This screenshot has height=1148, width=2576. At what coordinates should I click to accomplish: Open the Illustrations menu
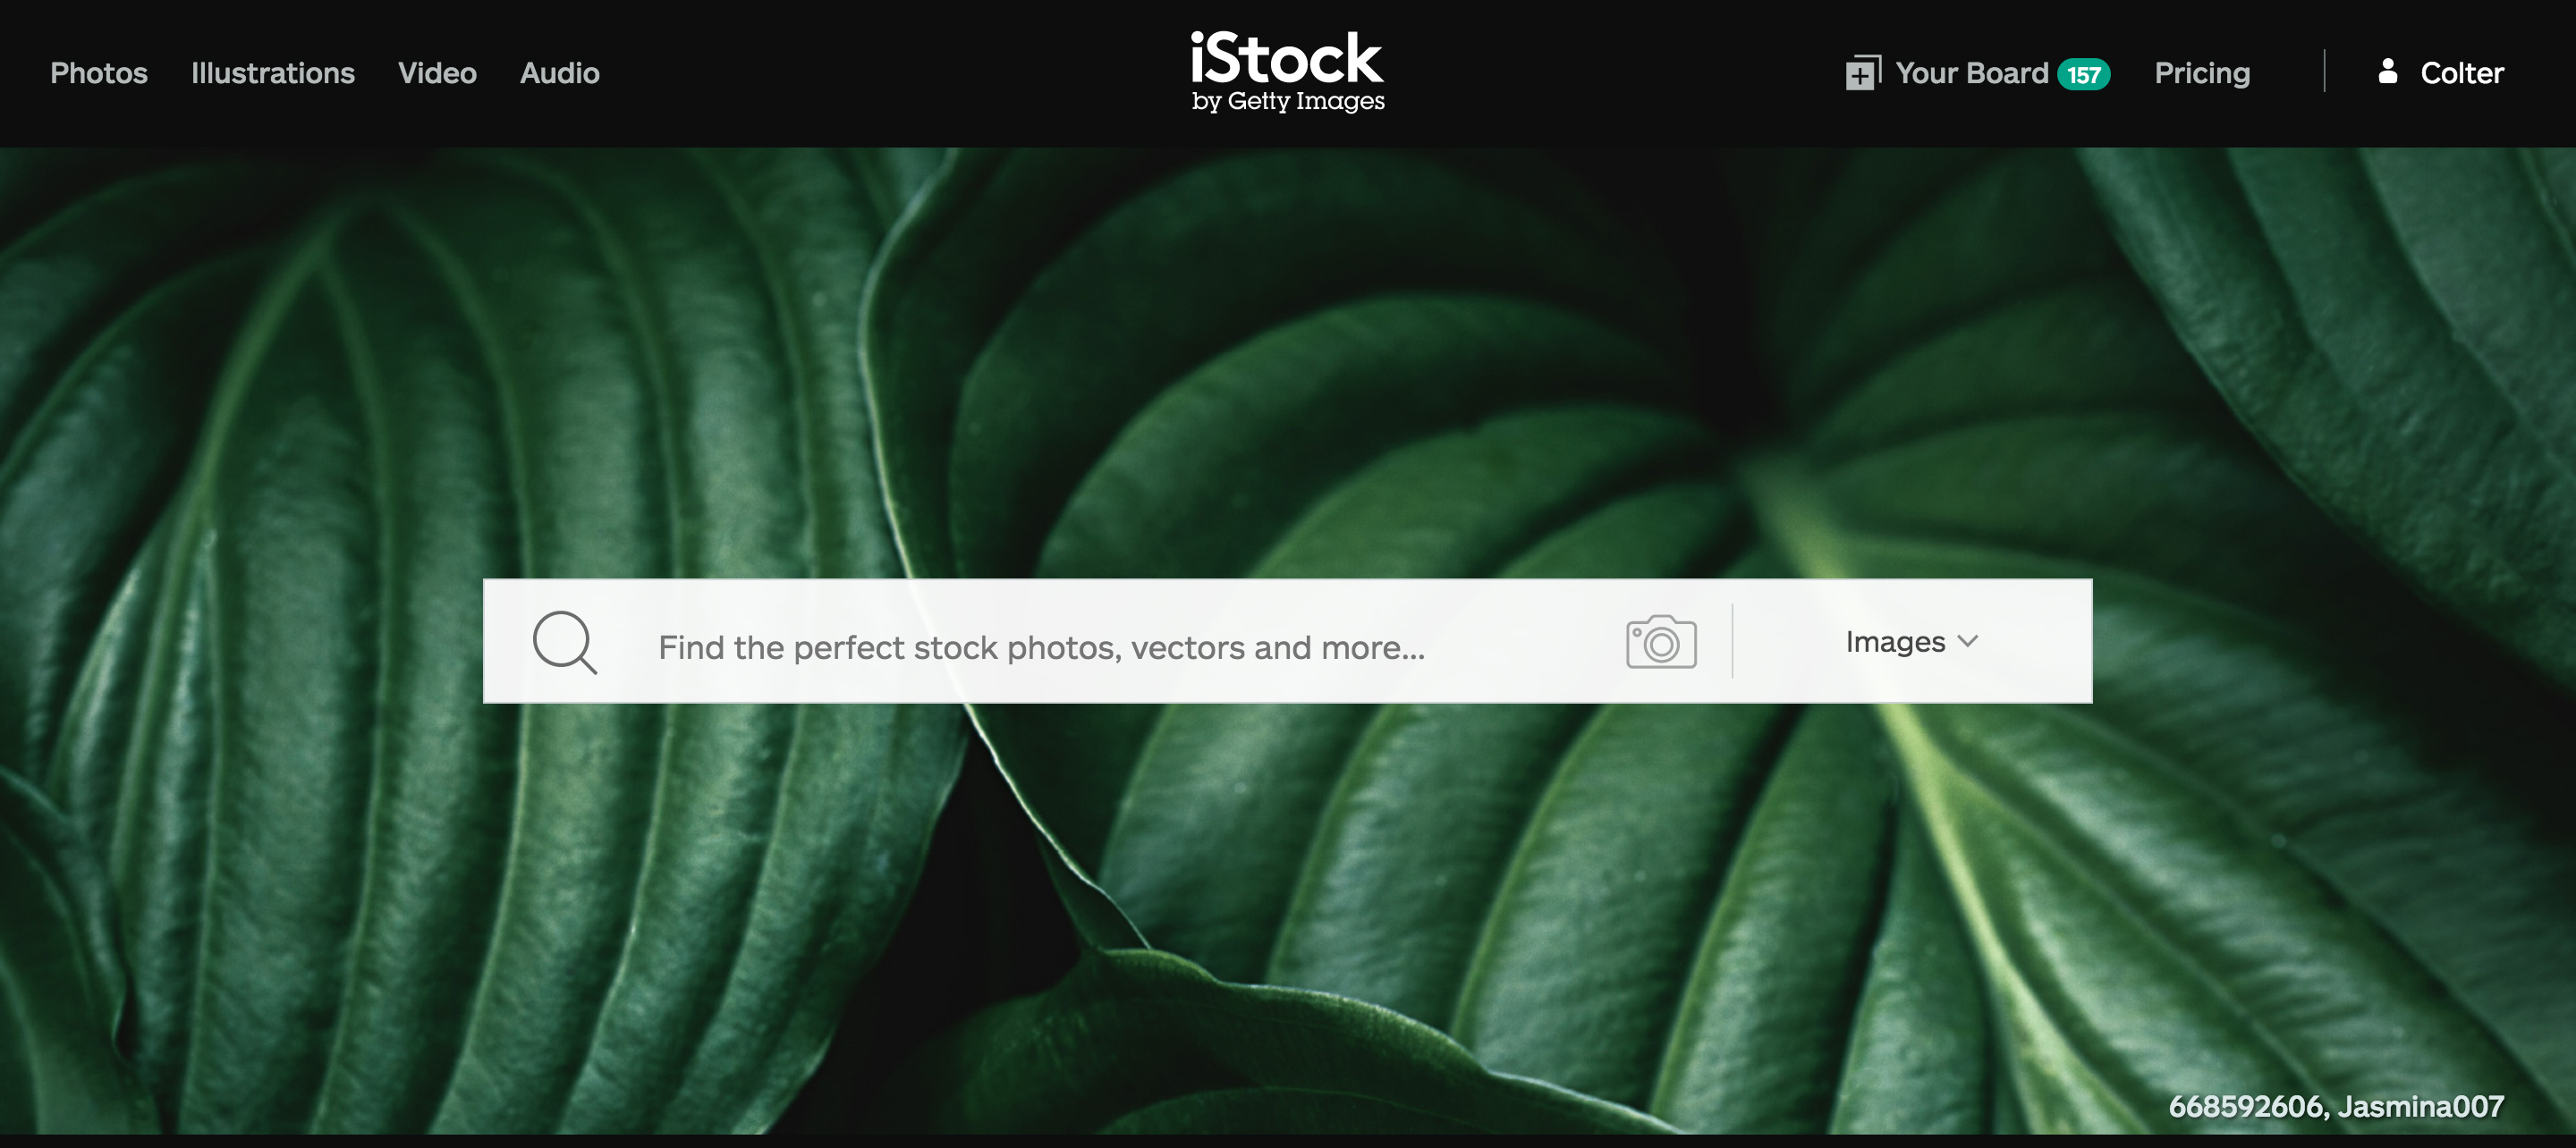273,73
